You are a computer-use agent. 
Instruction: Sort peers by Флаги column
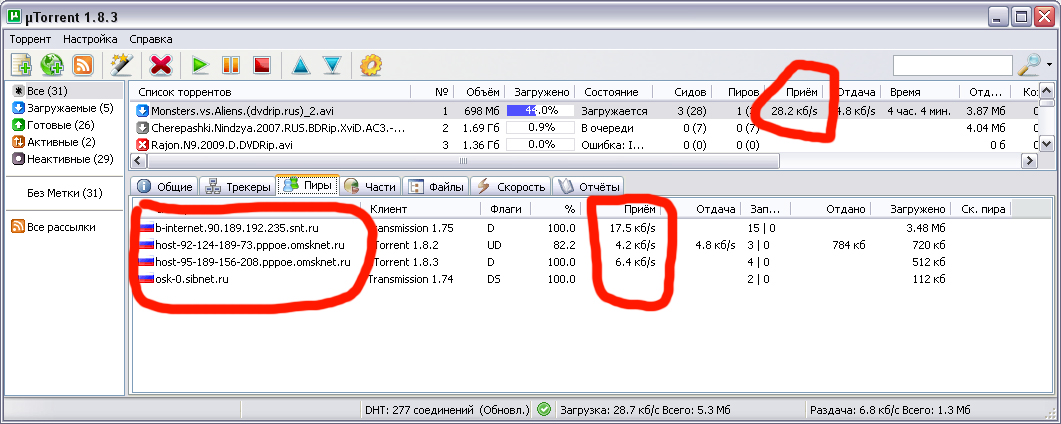pos(506,210)
